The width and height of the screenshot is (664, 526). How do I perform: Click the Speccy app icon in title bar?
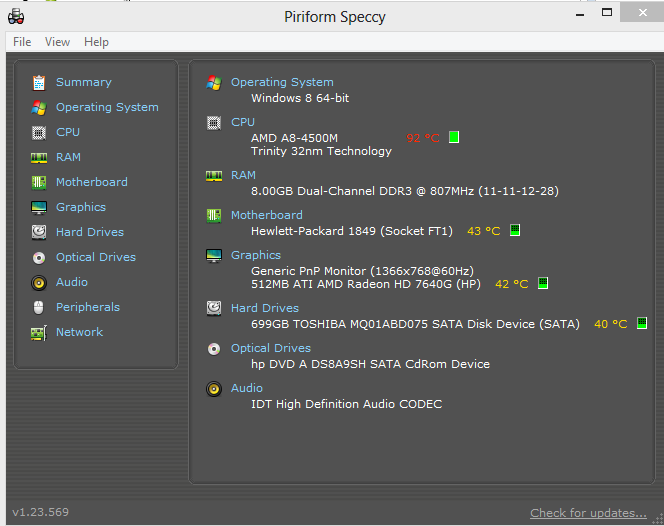pyautogui.click(x=16, y=17)
